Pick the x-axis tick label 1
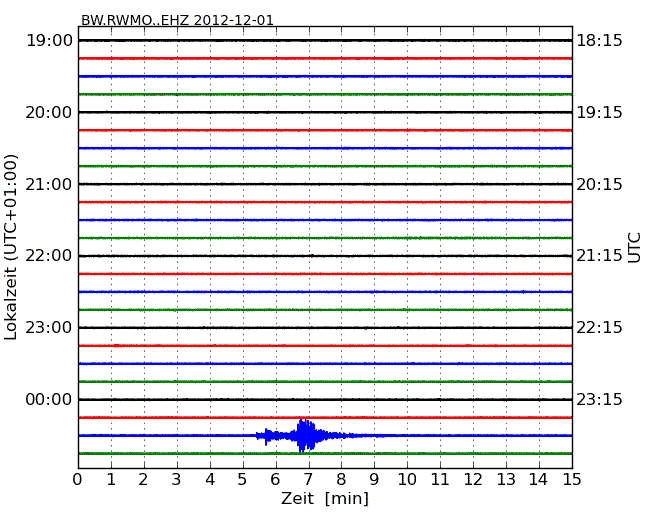The width and height of the screenshot is (650, 520). coord(111,479)
